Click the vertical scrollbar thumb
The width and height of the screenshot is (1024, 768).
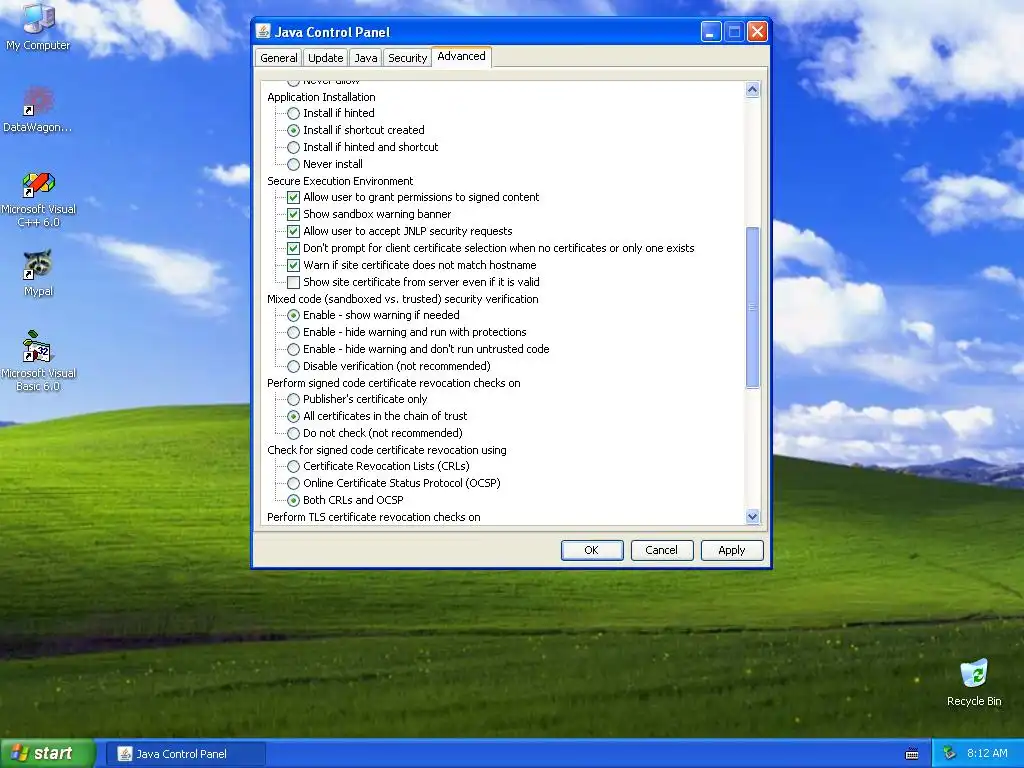752,308
